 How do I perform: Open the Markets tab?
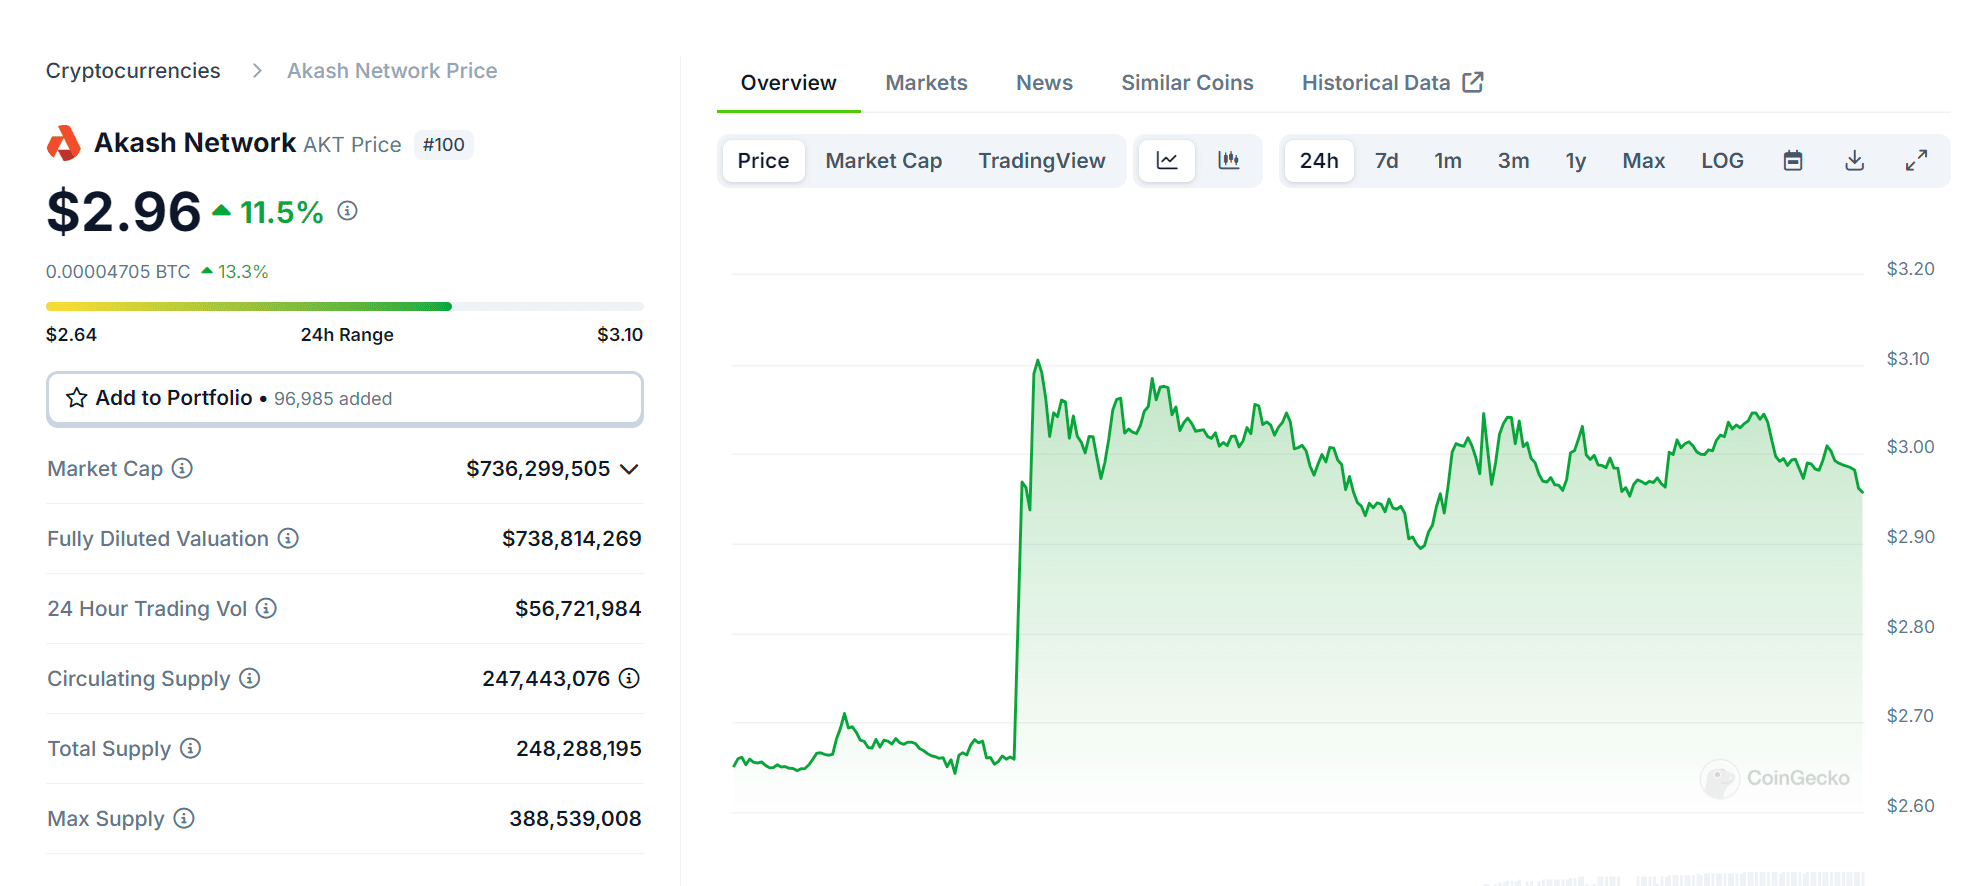coord(927,83)
